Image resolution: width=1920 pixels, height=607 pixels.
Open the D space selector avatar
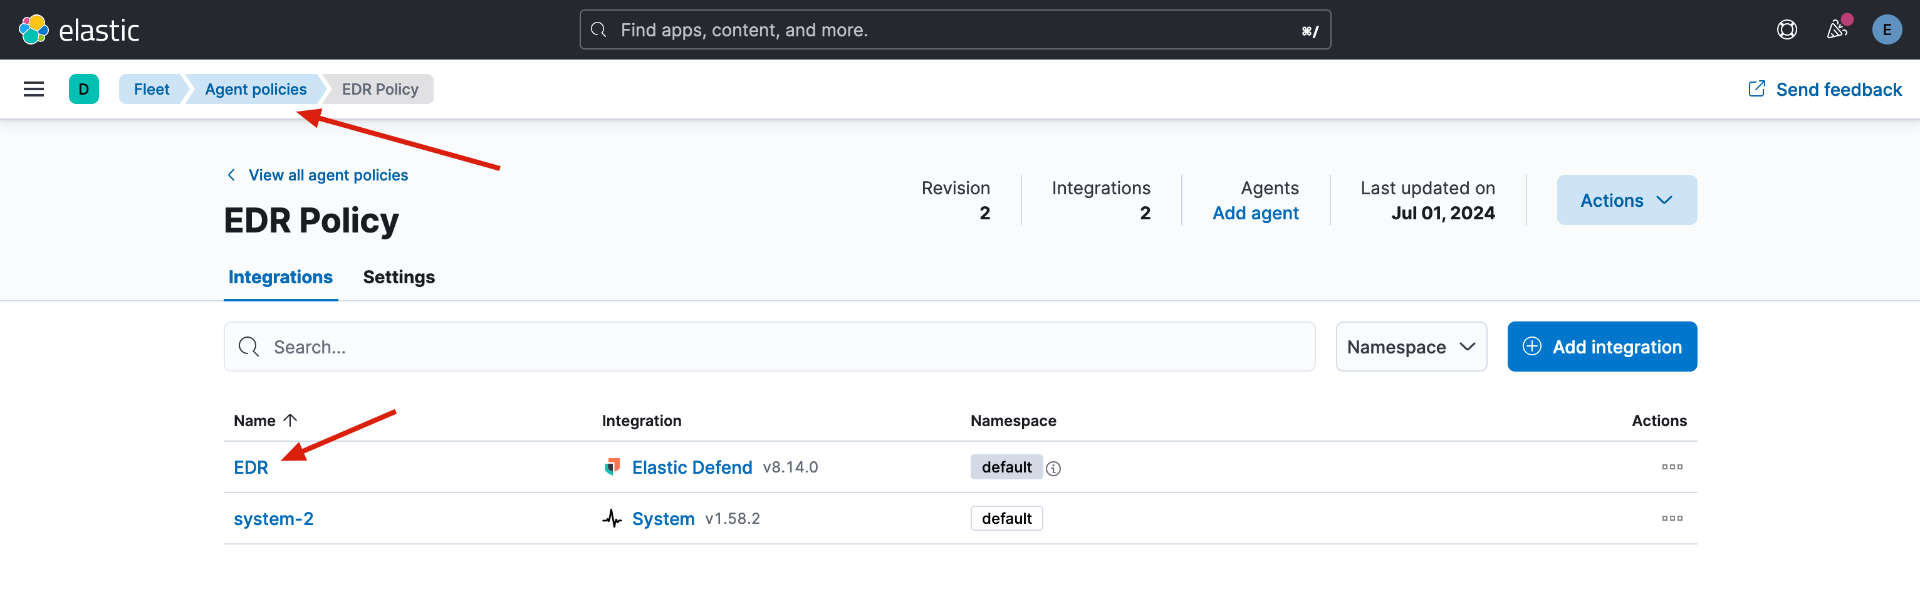coord(84,89)
